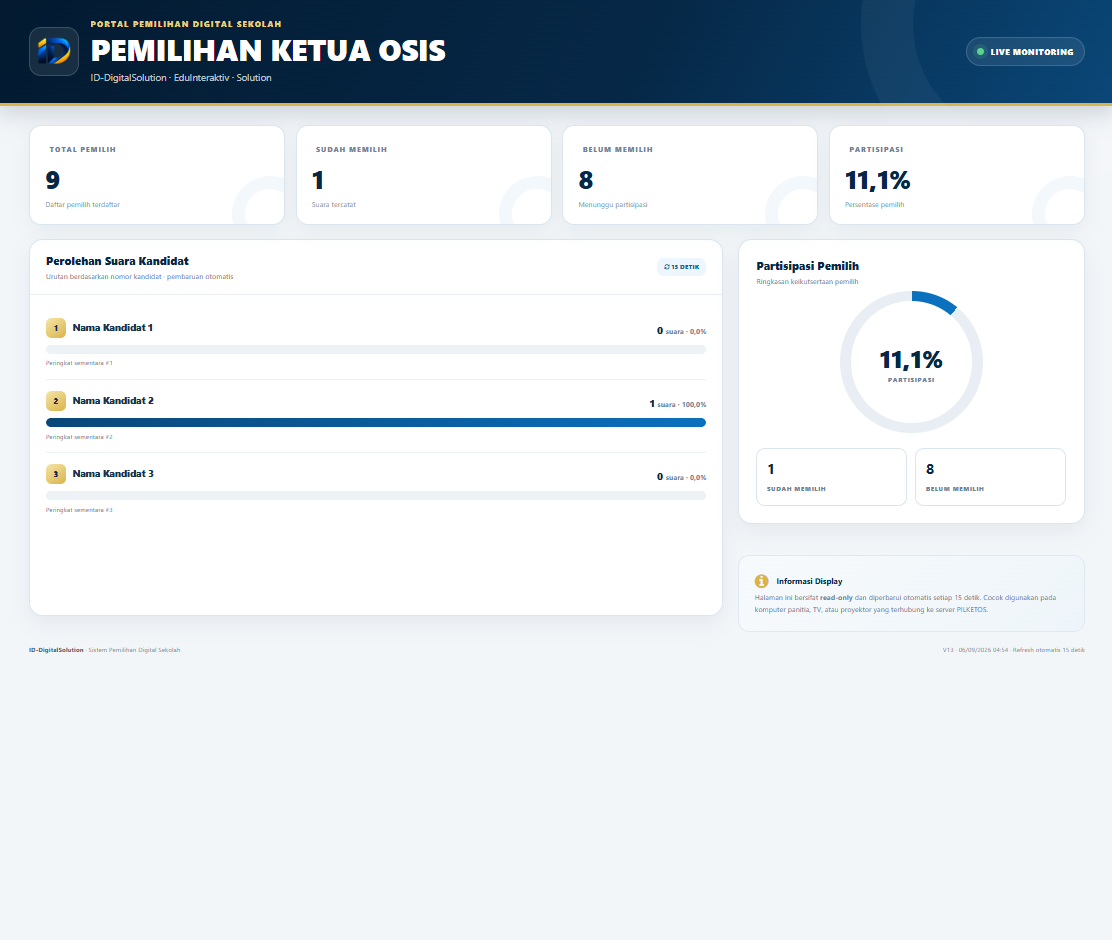Click "Ringkasan keikutsertaan pemilih" subtitle
Screen dimensions: 1112x940
tap(807, 282)
